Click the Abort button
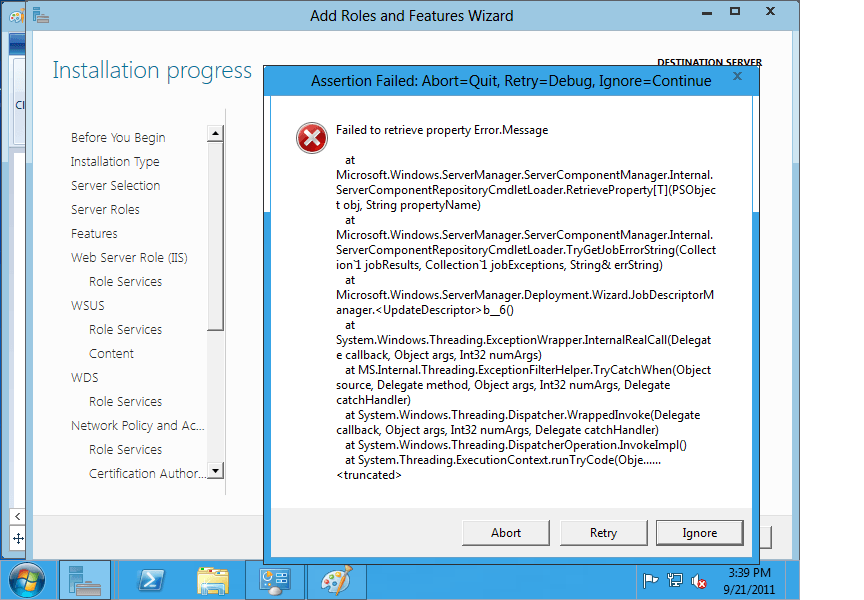Screen dimensions: 864x600 [x=505, y=533]
